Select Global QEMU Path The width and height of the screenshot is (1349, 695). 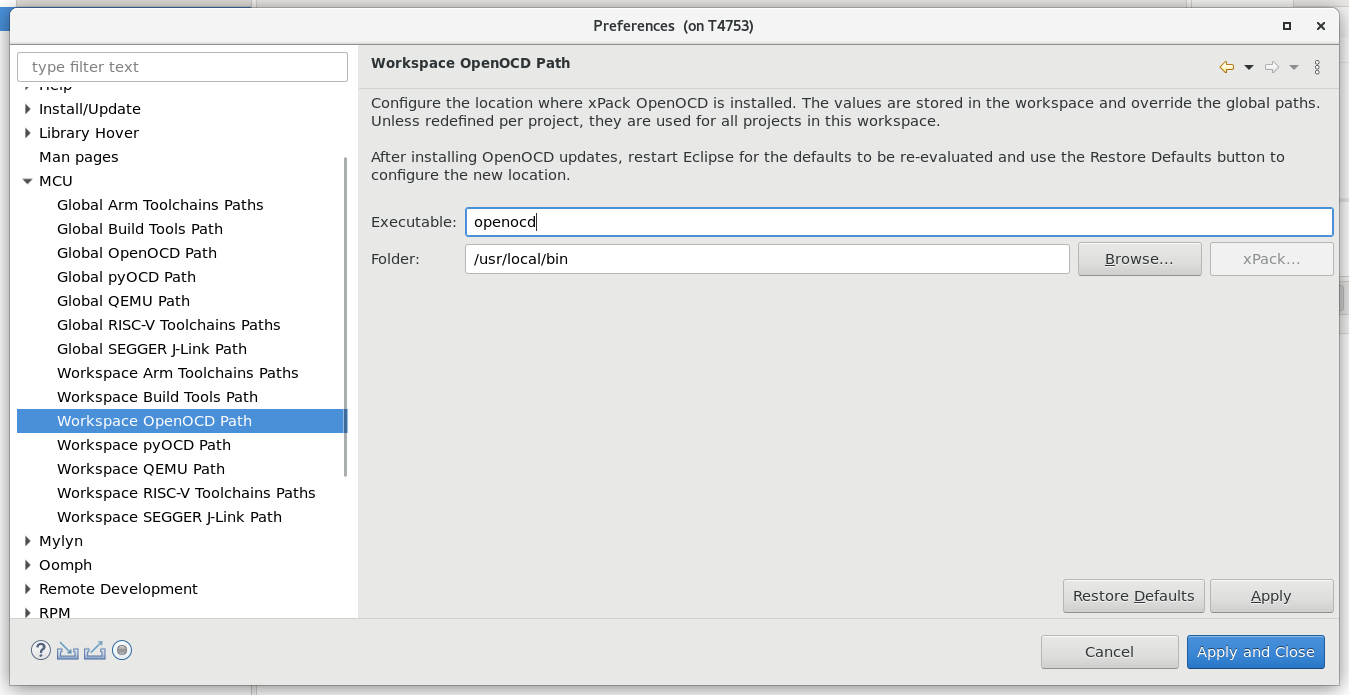tap(123, 301)
